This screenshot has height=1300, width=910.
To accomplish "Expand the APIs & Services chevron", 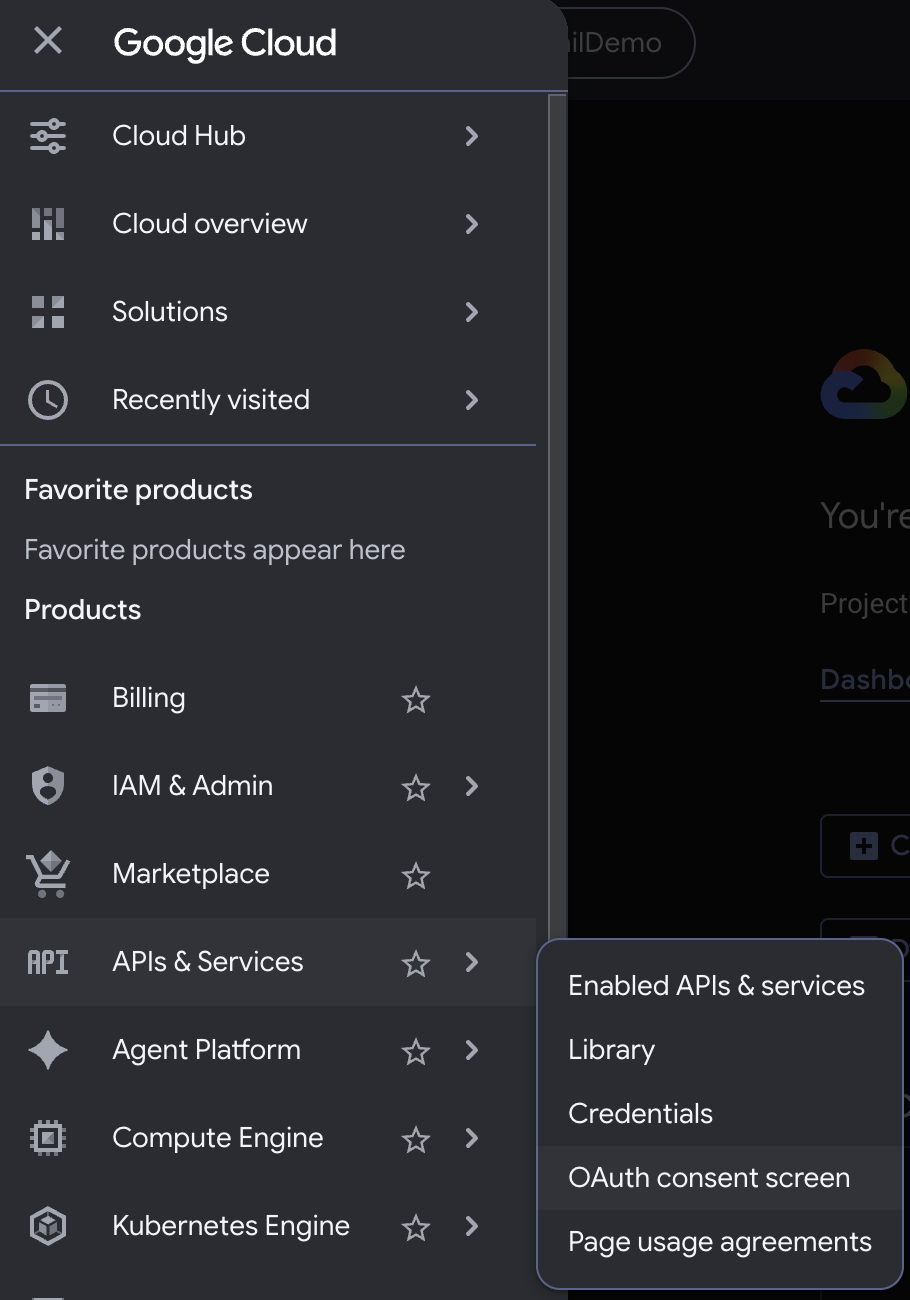I will [x=472, y=962].
